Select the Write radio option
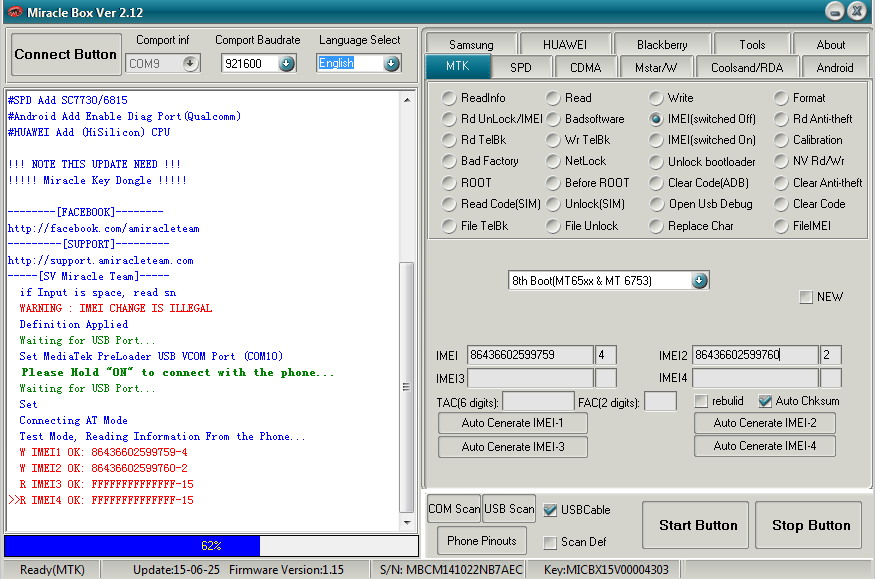 (x=656, y=98)
